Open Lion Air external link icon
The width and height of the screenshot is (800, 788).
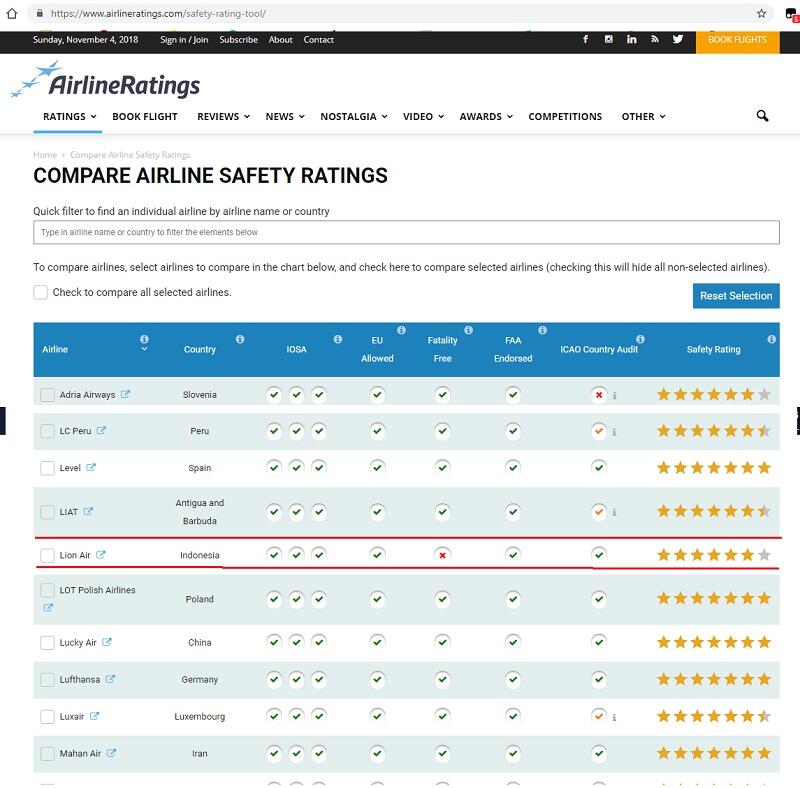click(100, 555)
